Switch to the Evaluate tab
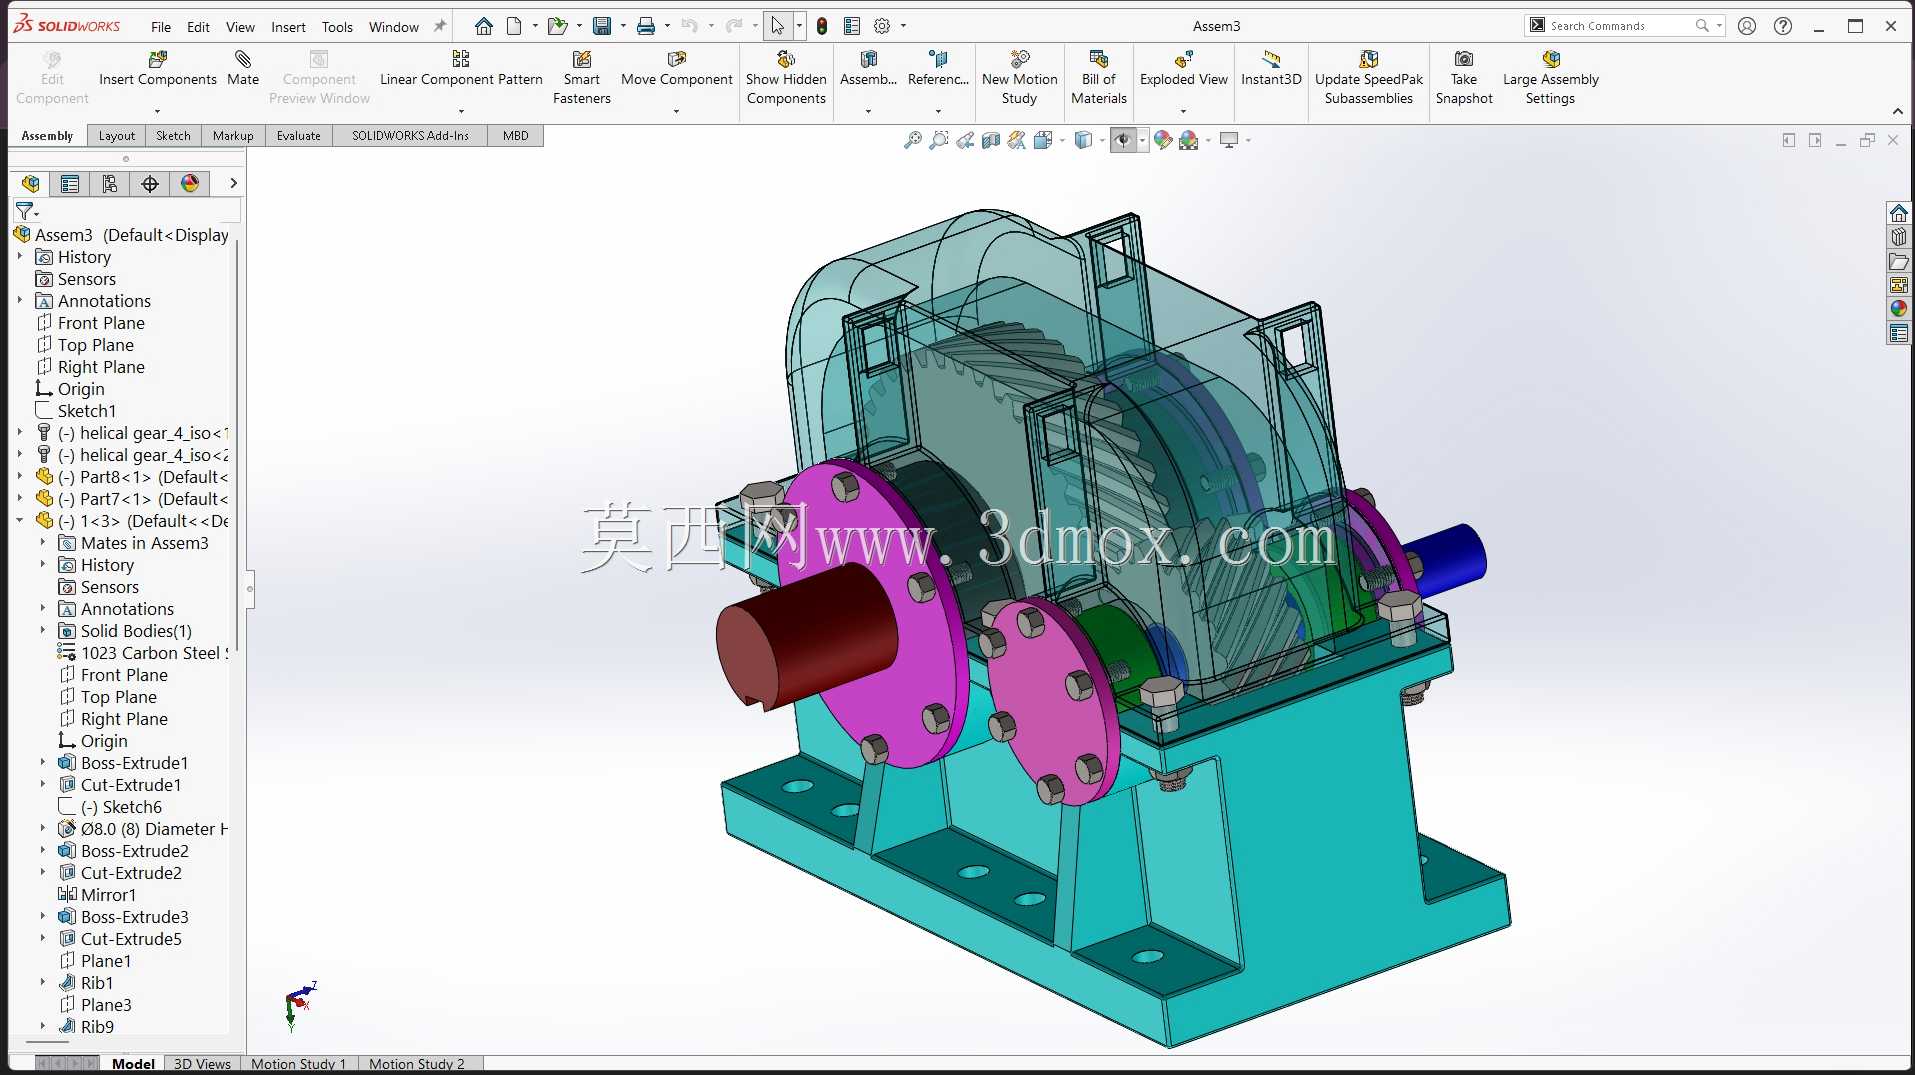Viewport: 1915px width, 1075px height. (x=299, y=136)
